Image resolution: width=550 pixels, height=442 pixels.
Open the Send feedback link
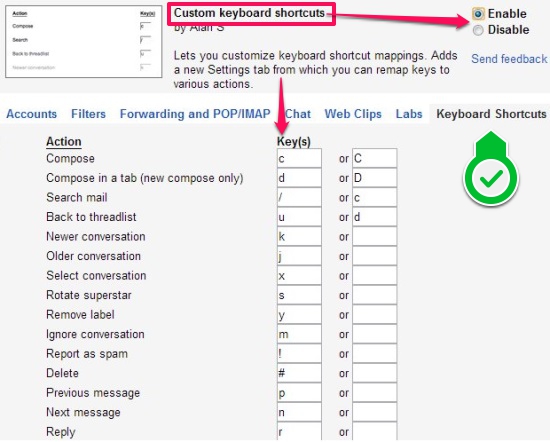[509, 59]
